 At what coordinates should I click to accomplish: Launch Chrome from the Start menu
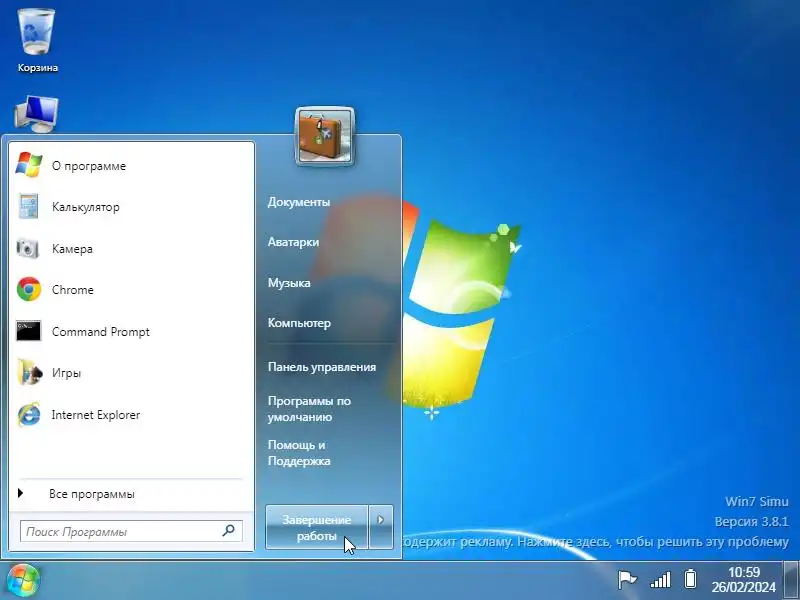(131, 290)
